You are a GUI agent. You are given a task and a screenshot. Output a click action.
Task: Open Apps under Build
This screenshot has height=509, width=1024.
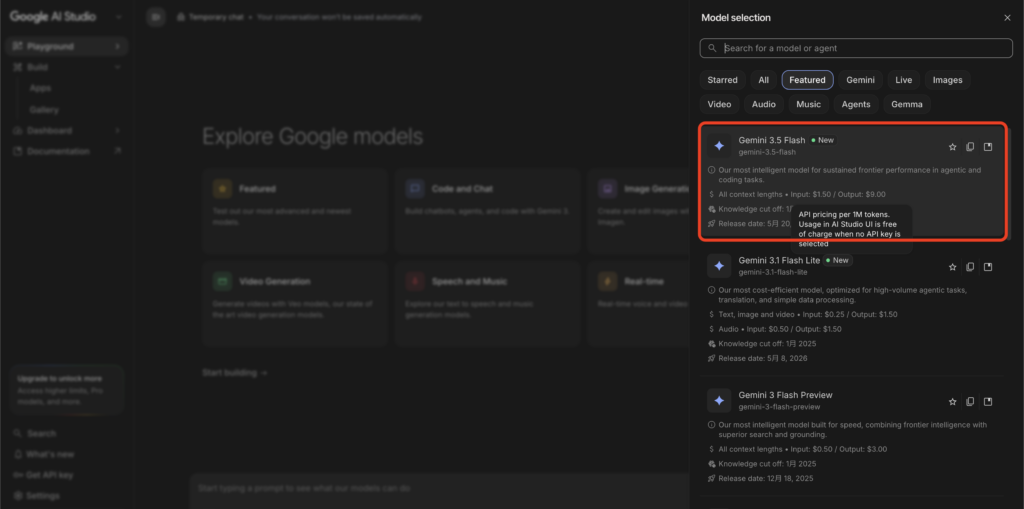pos(40,88)
